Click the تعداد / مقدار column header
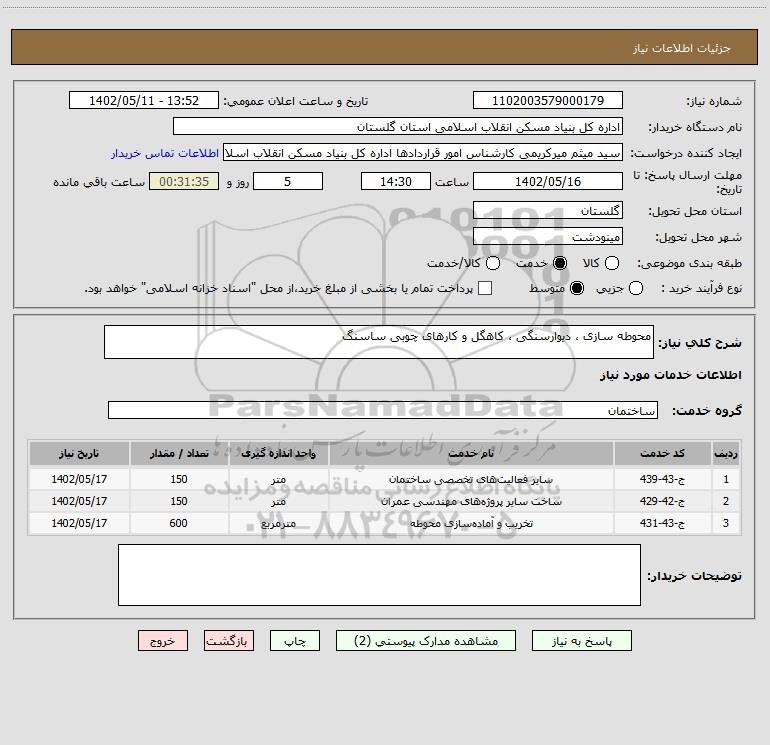This screenshot has height=745, width=770. tap(179, 453)
